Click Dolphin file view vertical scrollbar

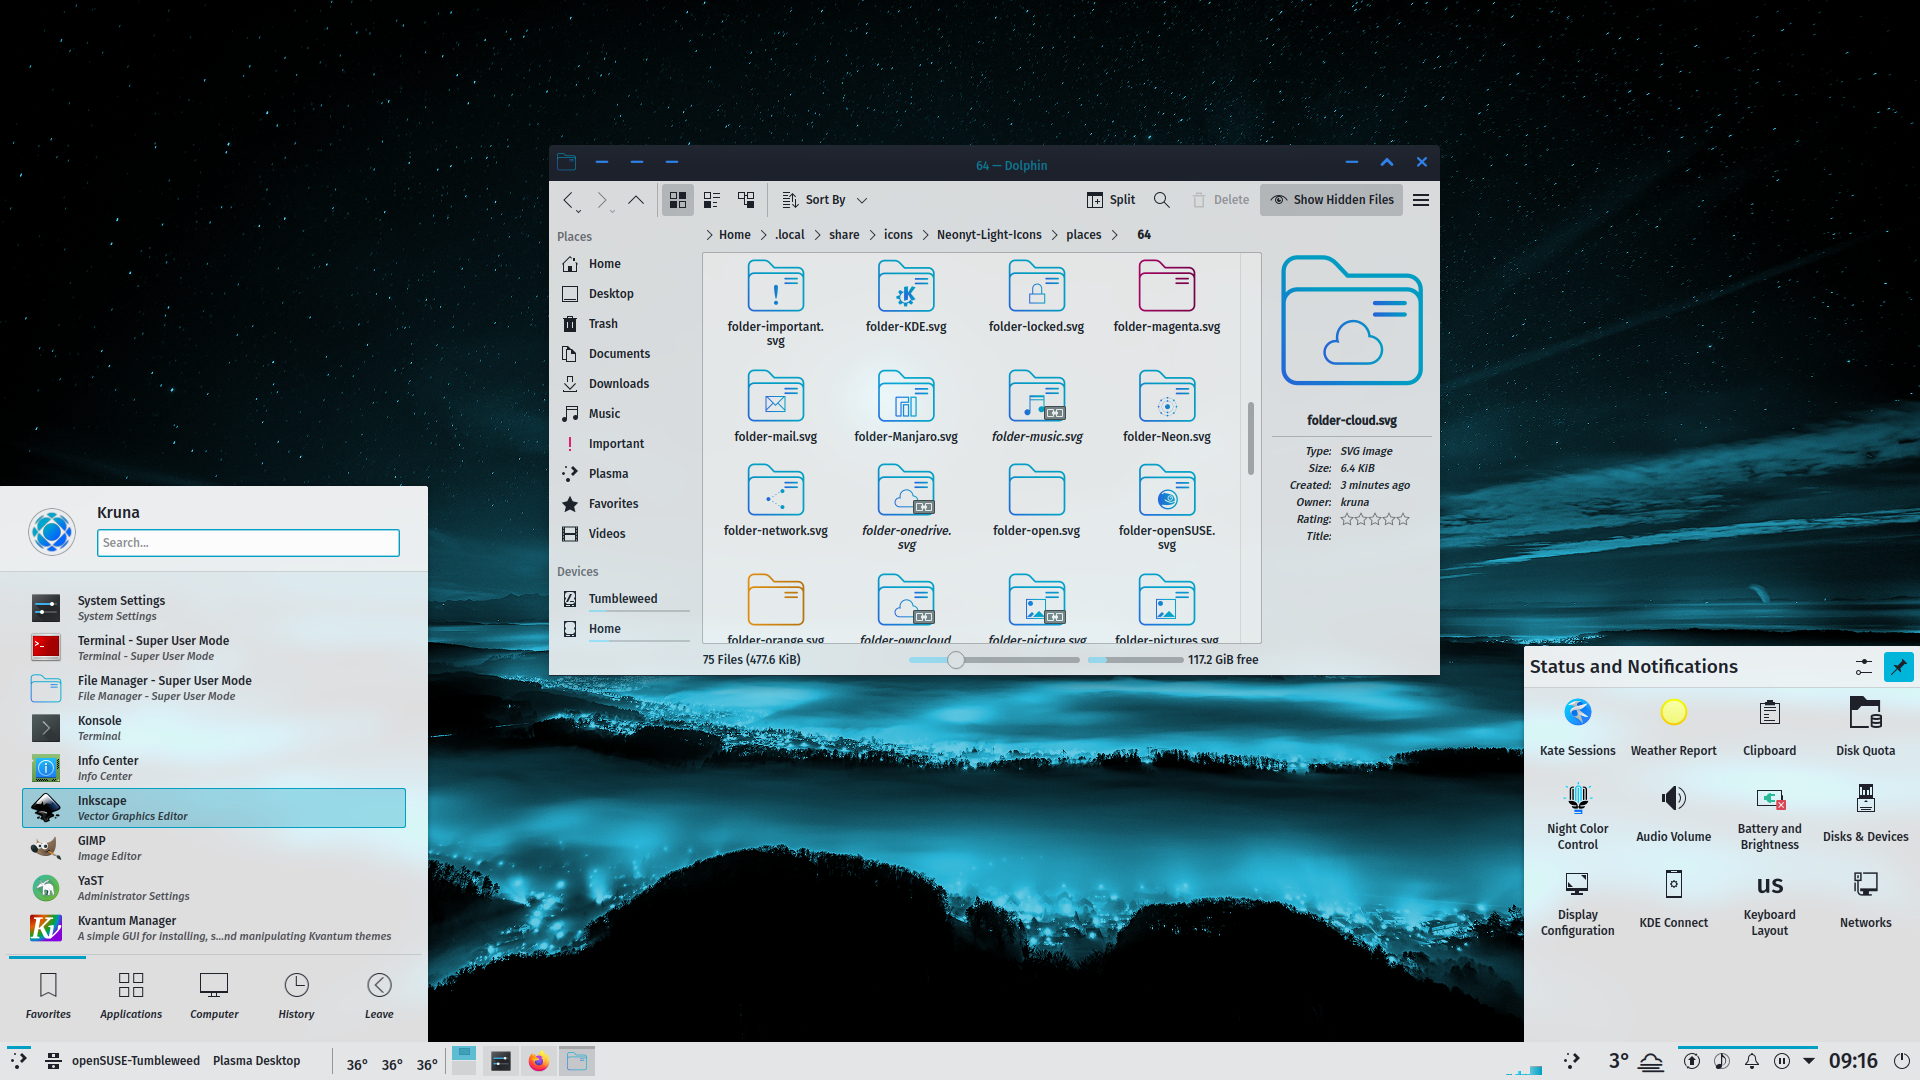coord(1250,440)
